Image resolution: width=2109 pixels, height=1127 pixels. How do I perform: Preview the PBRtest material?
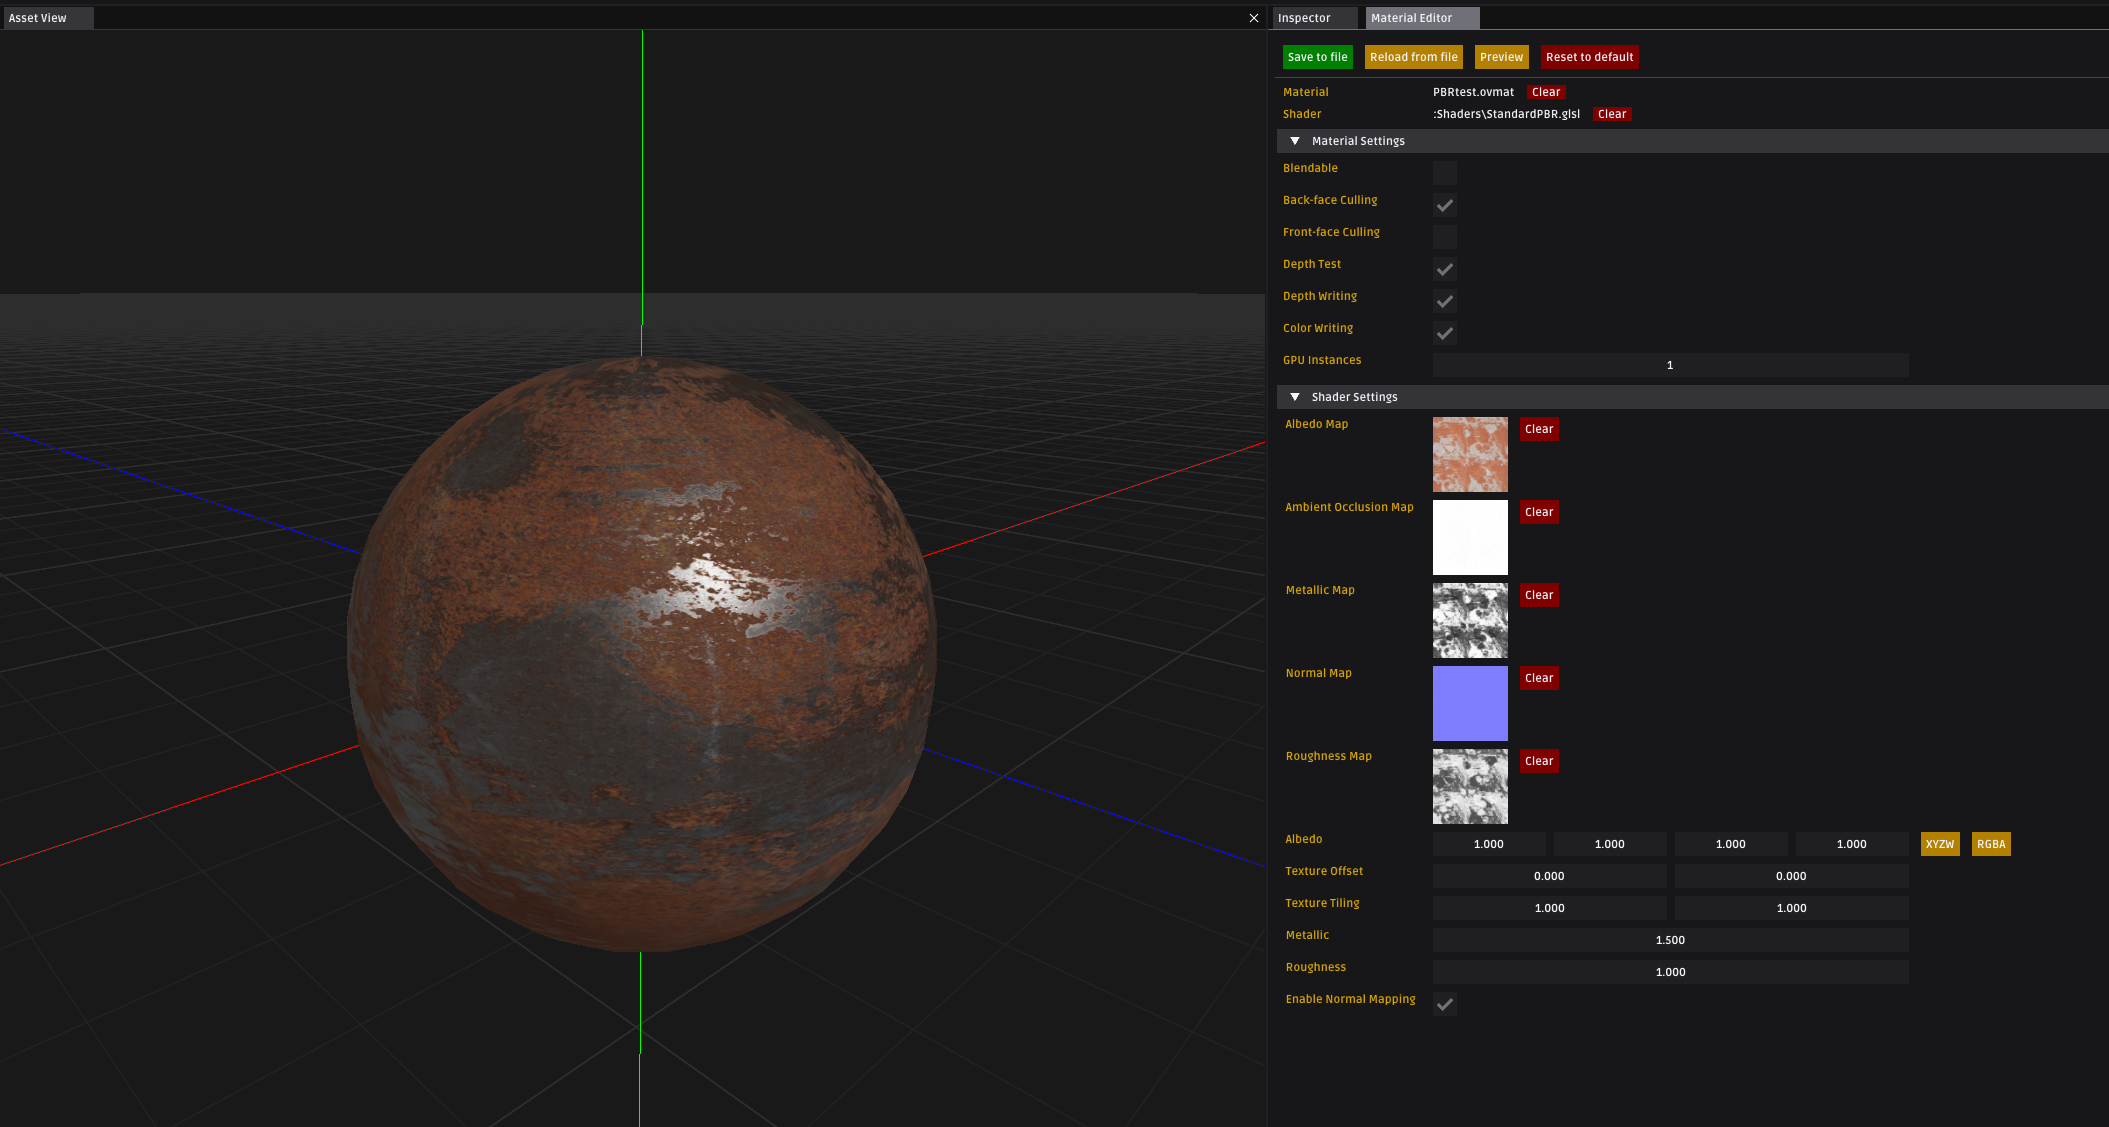[1501, 56]
